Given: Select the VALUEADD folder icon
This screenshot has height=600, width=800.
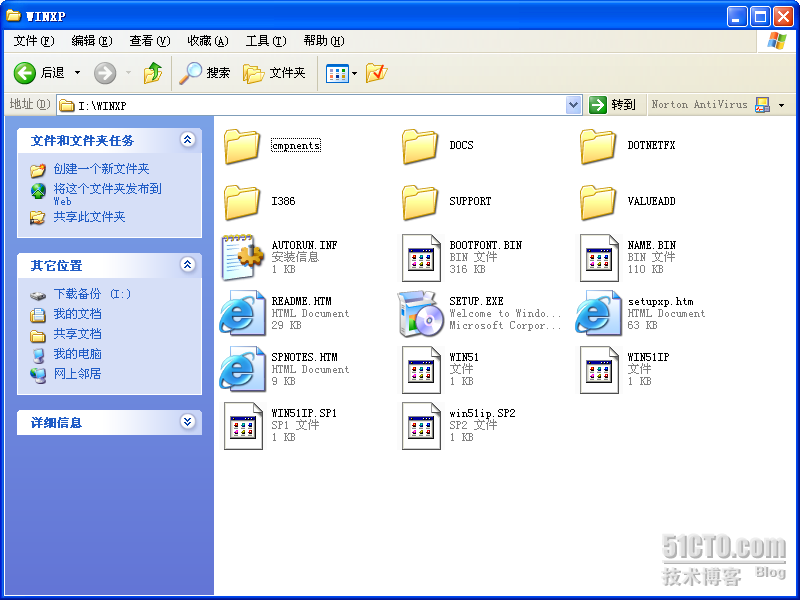Looking at the screenshot, I should click(597, 202).
